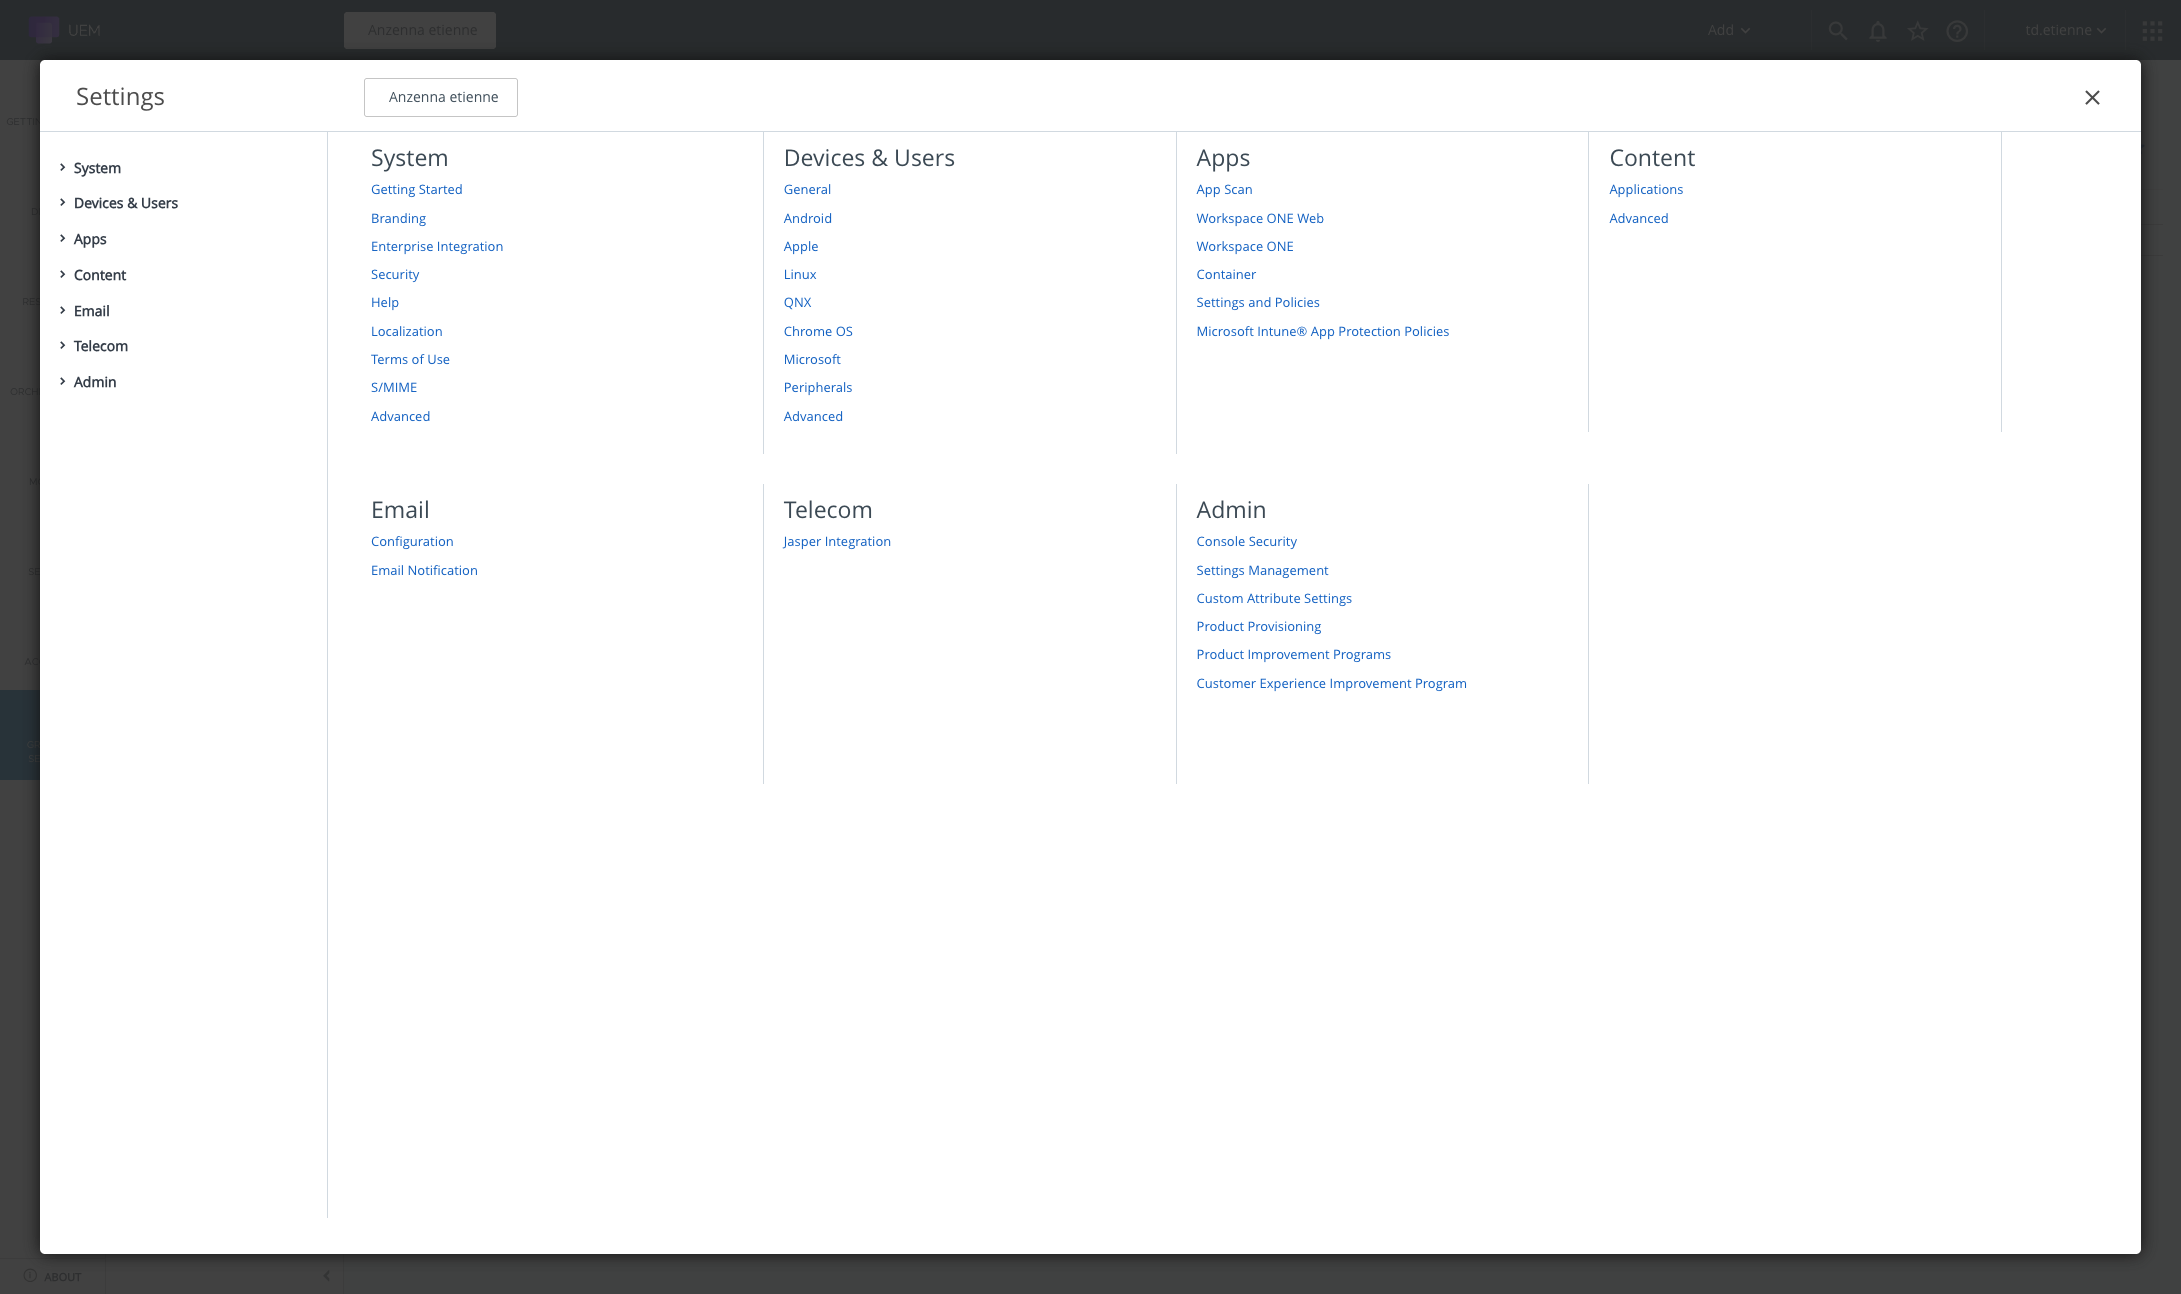Open Jasper Integration under Telecom

pyautogui.click(x=836, y=541)
